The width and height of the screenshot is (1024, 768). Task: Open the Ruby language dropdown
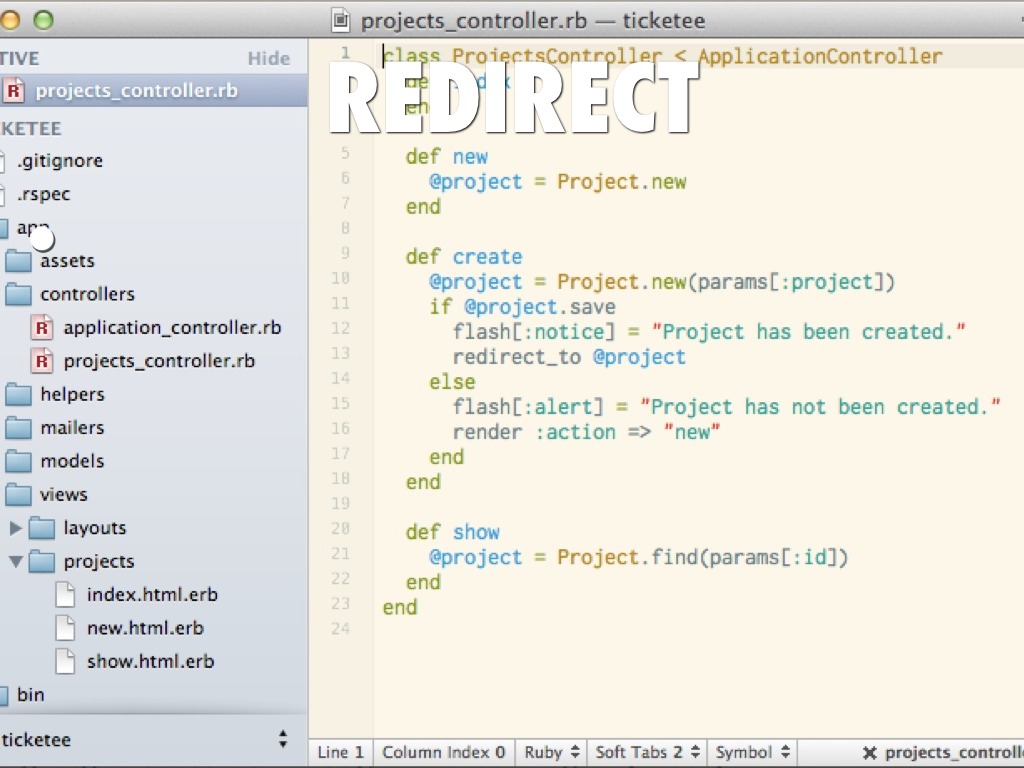(552, 752)
